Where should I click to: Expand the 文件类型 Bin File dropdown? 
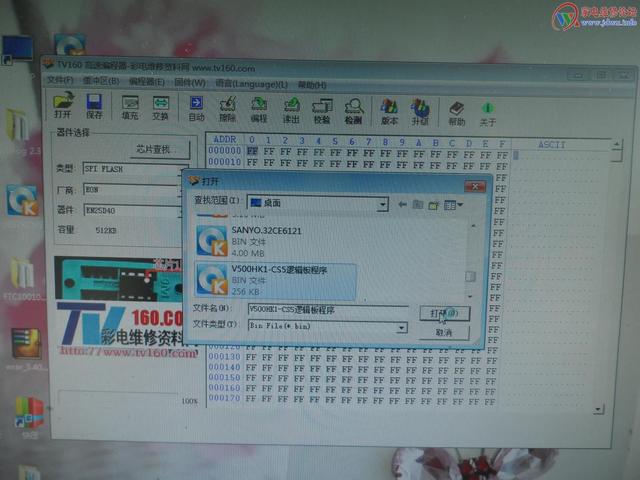[402, 327]
